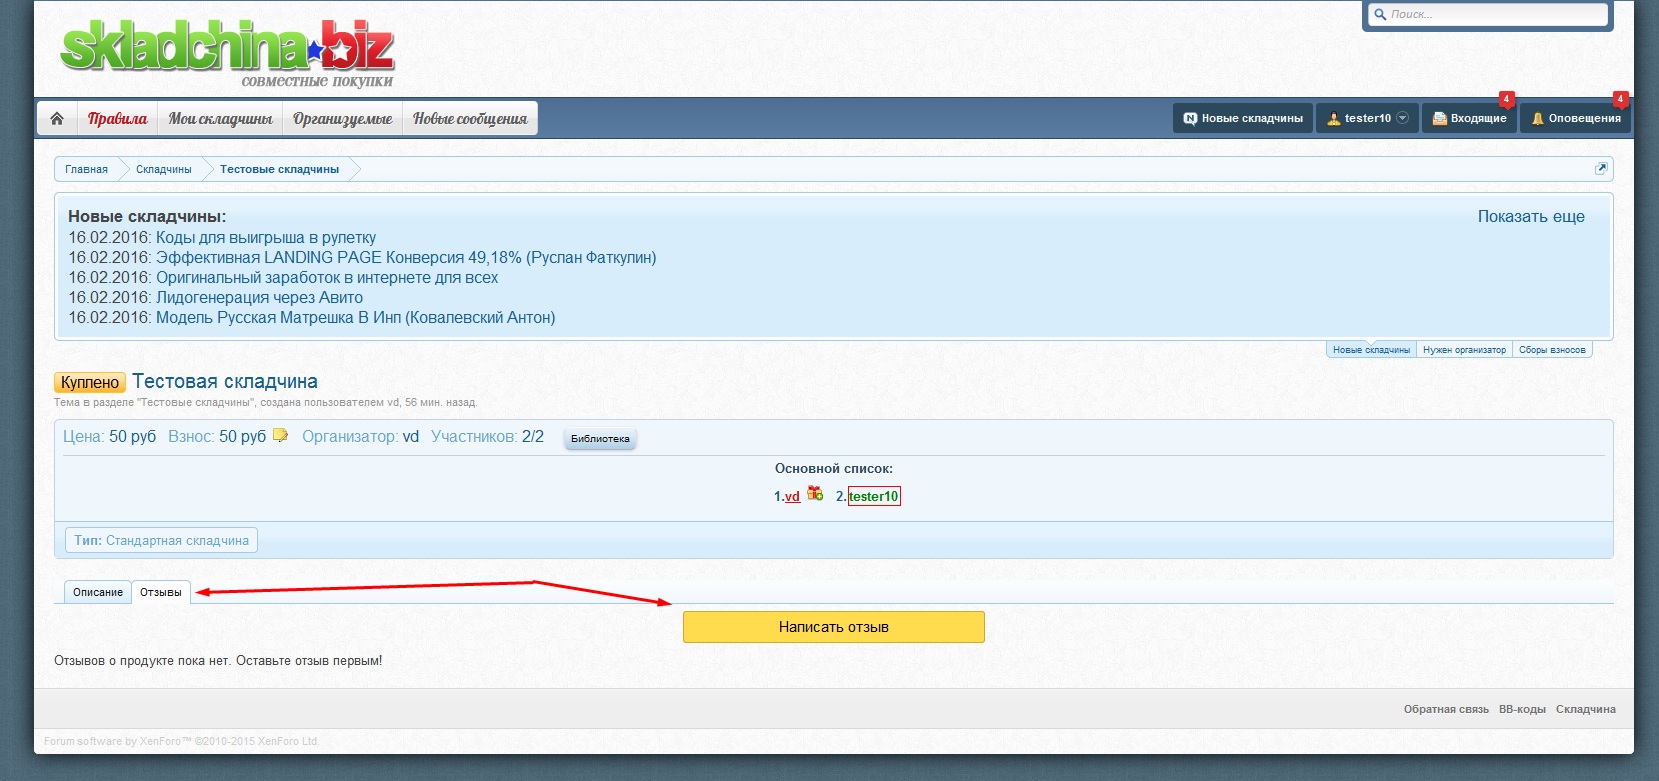Open the quick navigation icon in breadcrumb bar
Viewport: 1659px width, 781px height.
point(1600,169)
